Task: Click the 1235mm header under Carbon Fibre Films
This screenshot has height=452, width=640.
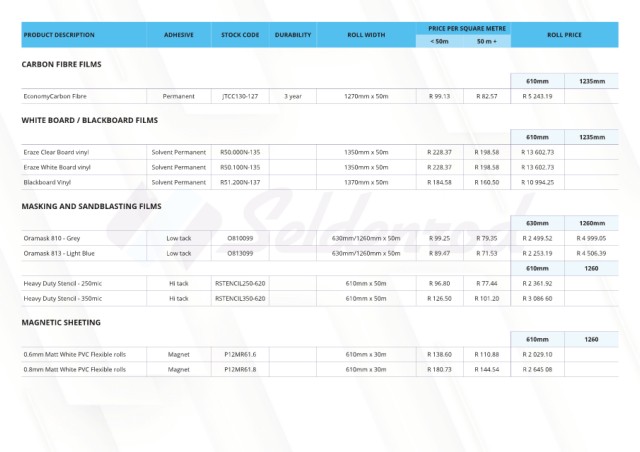Action: pos(591,81)
